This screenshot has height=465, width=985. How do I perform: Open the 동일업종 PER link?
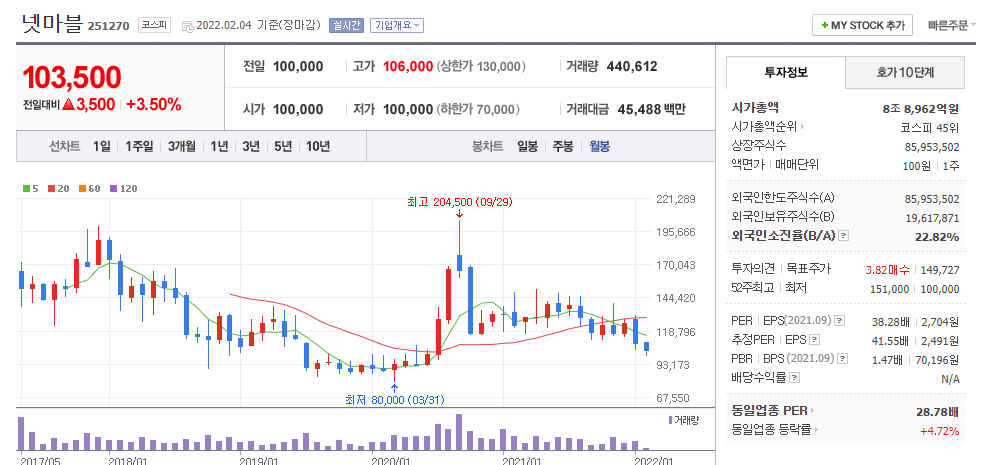[x=770, y=411]
